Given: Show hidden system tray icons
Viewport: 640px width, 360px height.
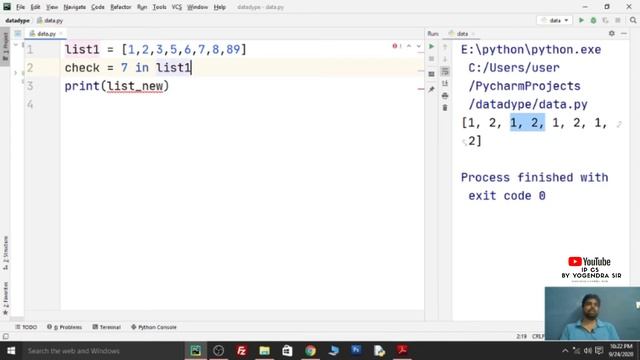Looking at the screenshot, I should click(x=565, y=351).
